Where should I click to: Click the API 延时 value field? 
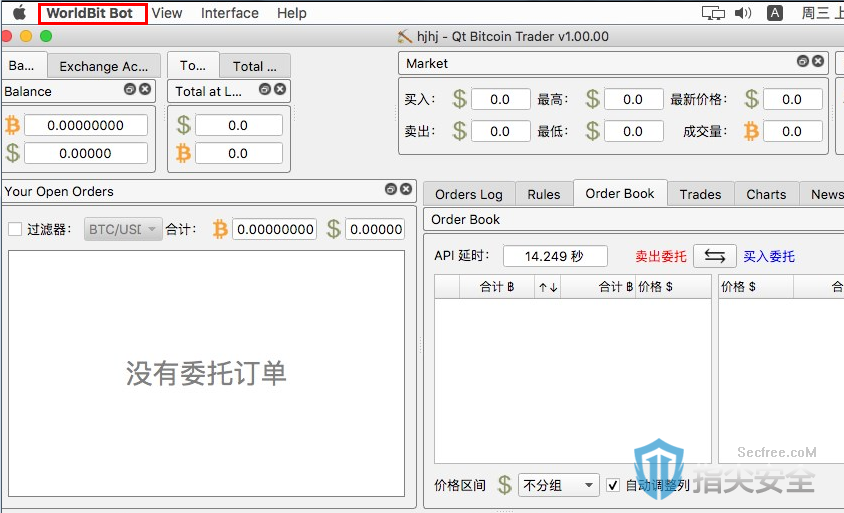tap(555, 256)
